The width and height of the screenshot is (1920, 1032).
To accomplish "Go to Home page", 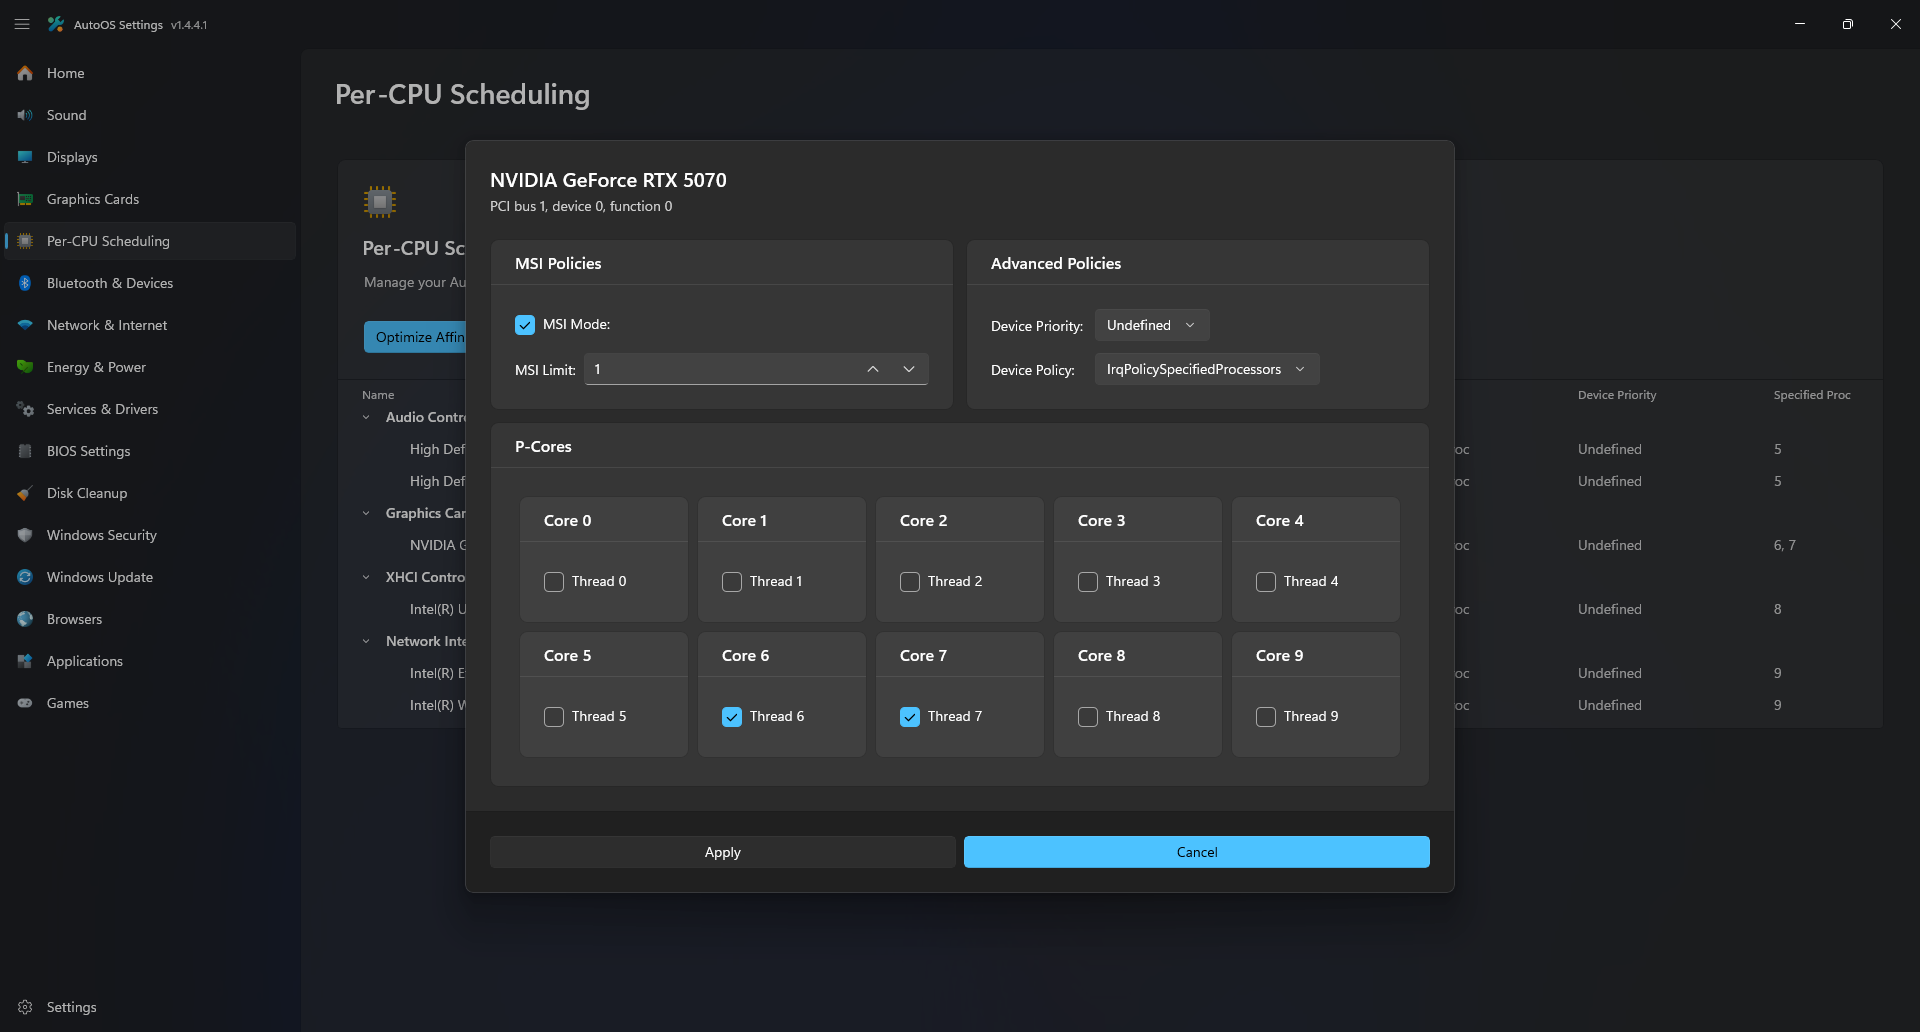I will pos(150,73).
